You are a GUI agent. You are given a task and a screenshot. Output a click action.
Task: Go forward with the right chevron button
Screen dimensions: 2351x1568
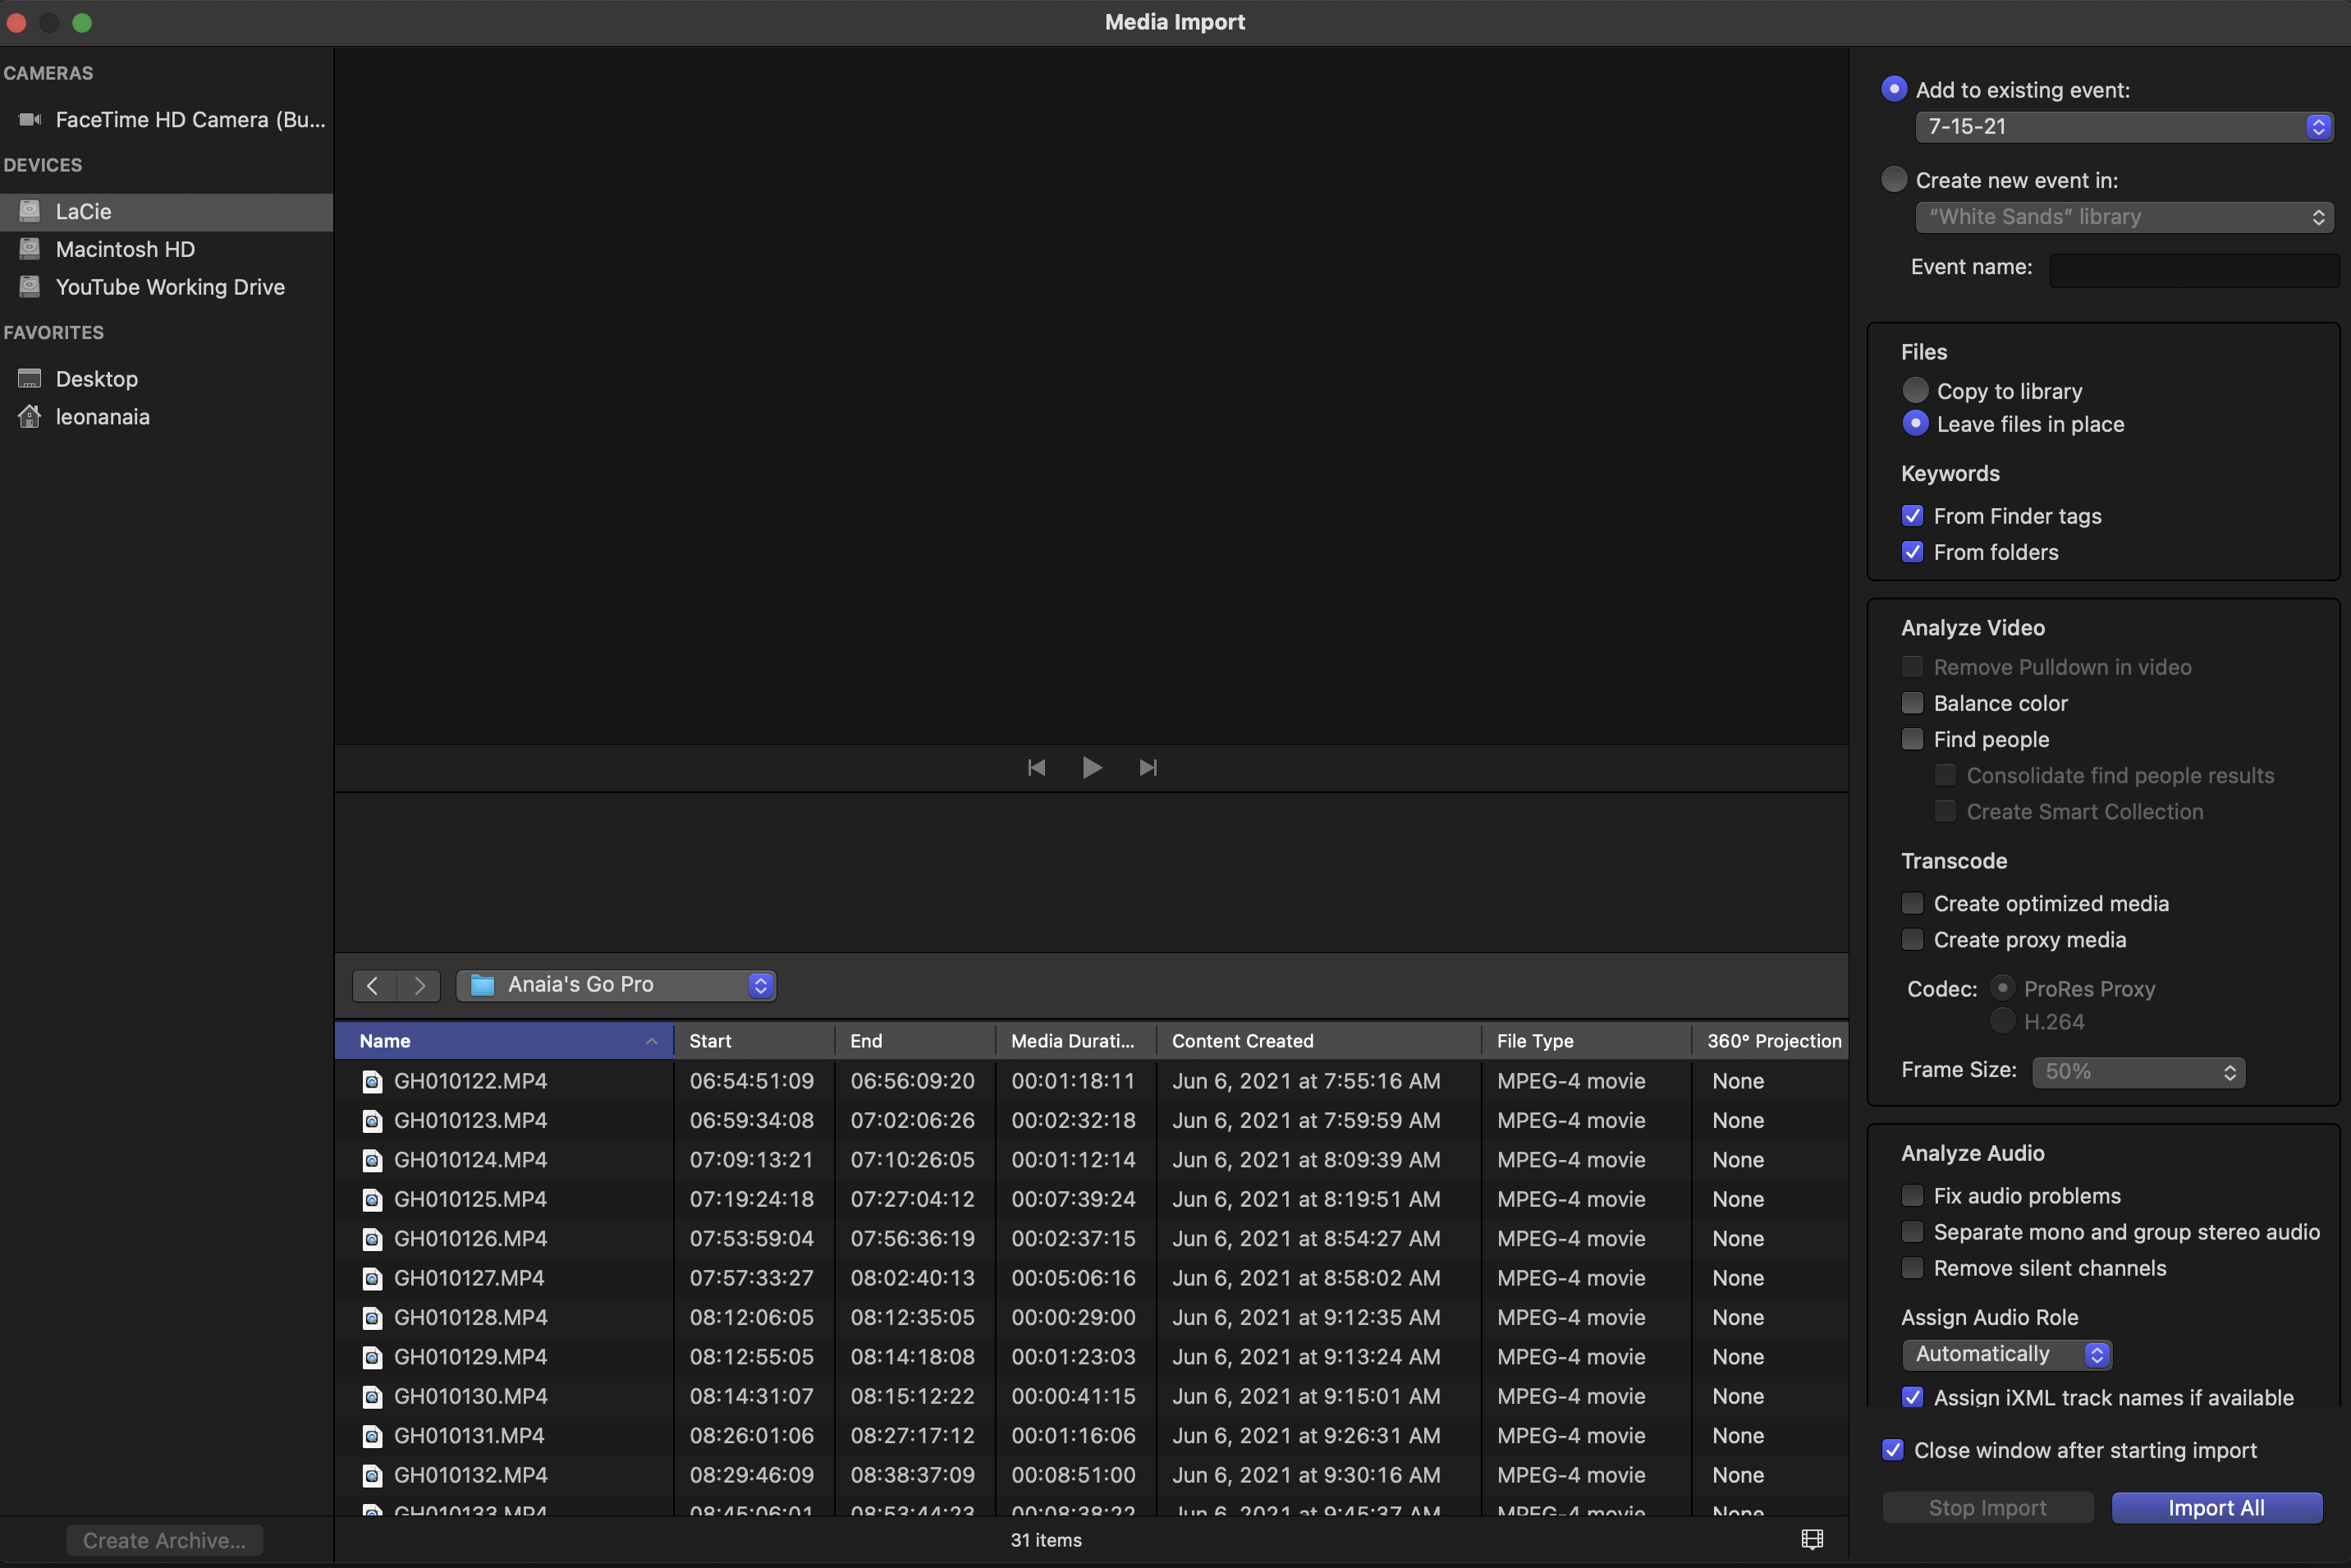[x=419, y=985]
